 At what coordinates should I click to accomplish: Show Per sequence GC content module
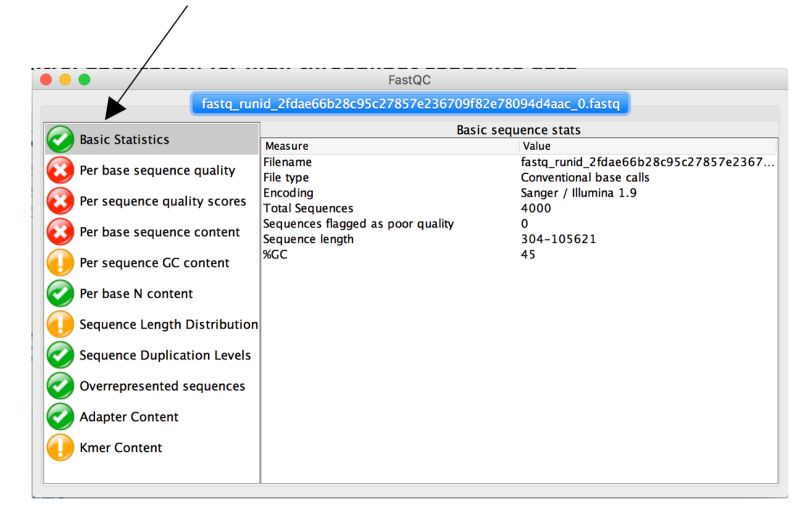152,263
